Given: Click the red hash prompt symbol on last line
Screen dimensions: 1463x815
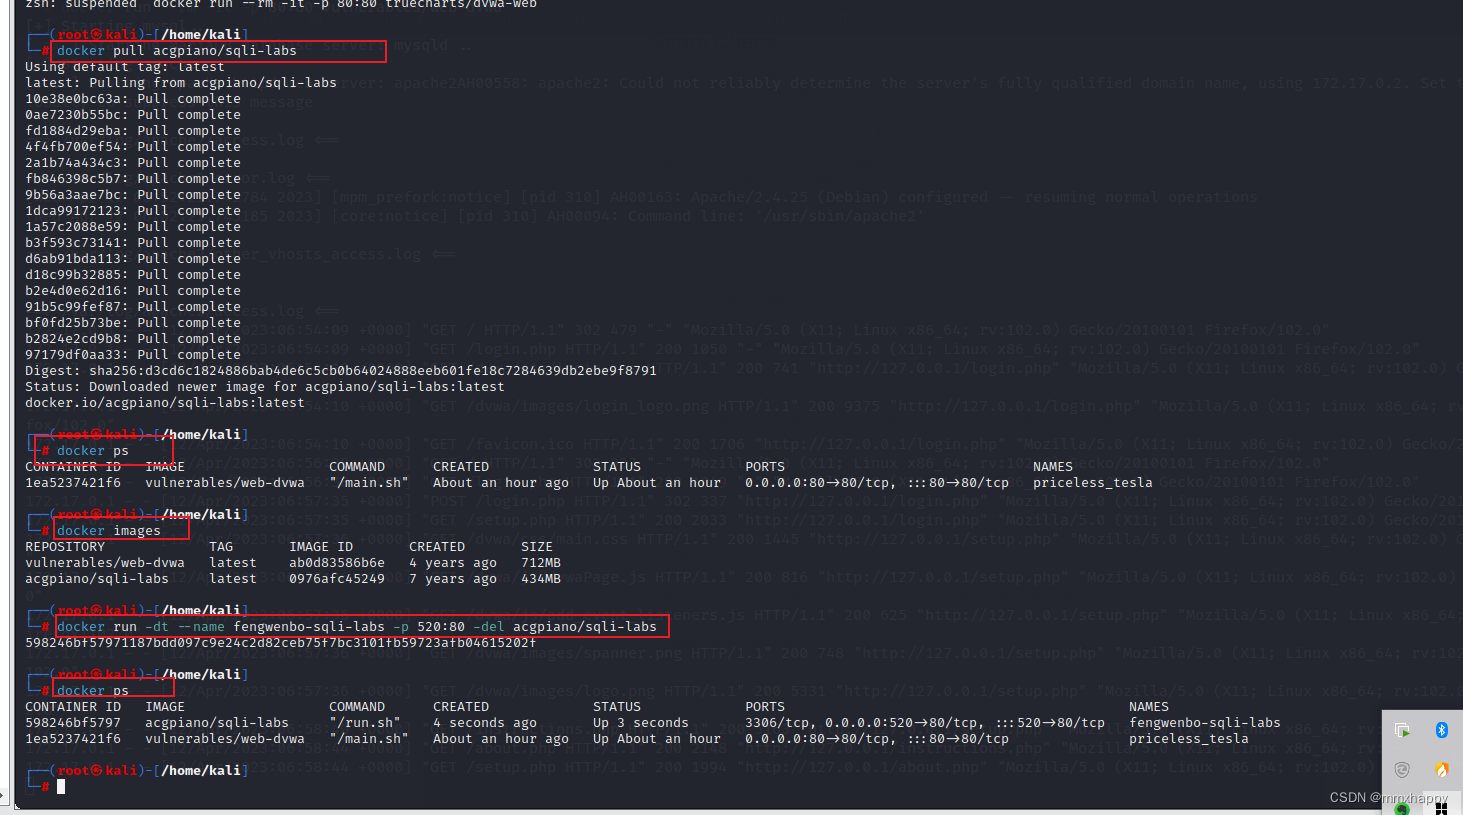Looking at the screenshot, I should 44,786.
